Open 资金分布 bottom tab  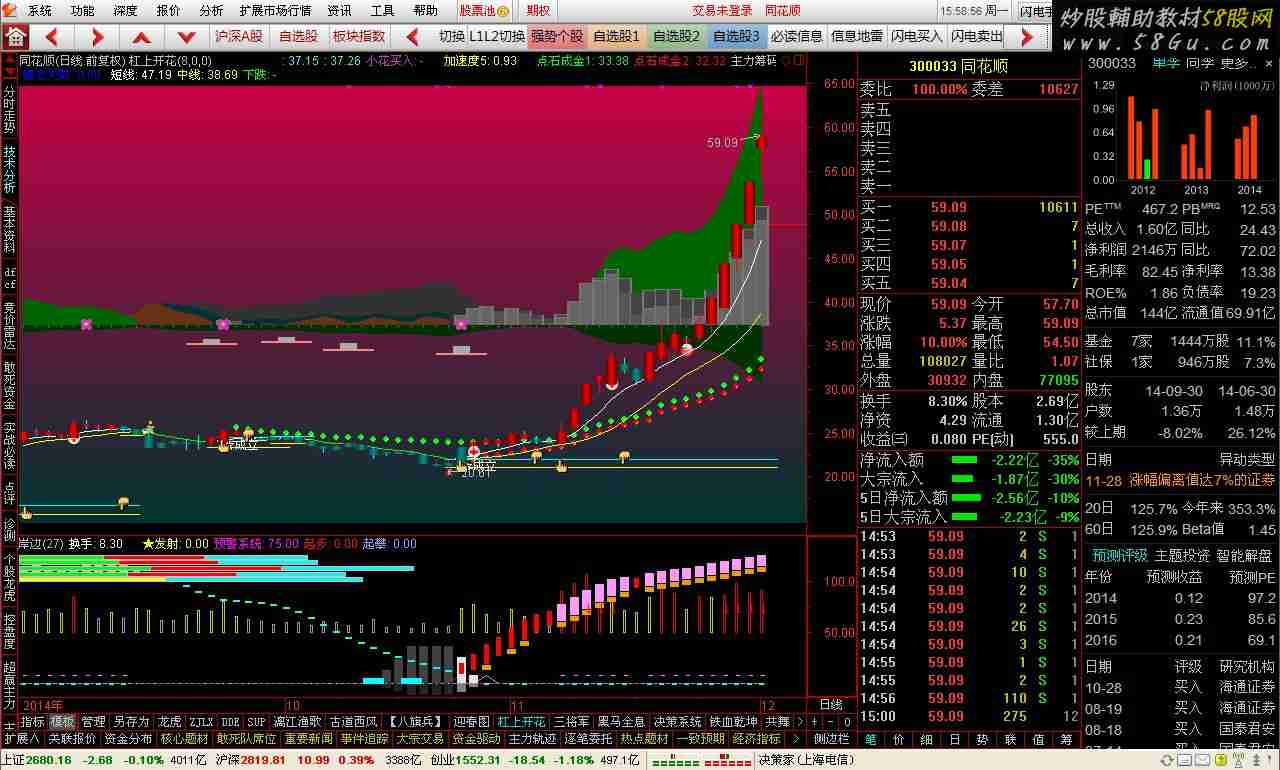(x=128, y=739)
